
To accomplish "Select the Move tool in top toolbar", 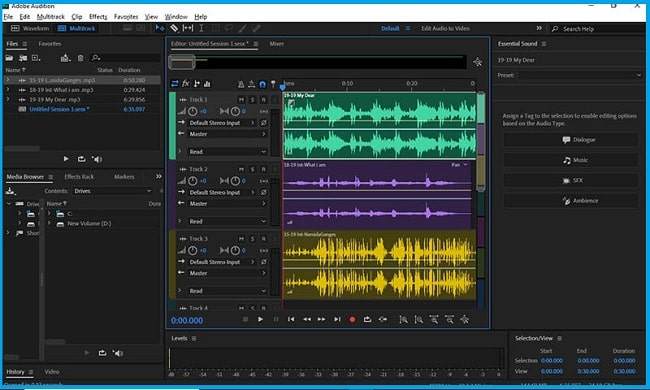I will point(160,28).
